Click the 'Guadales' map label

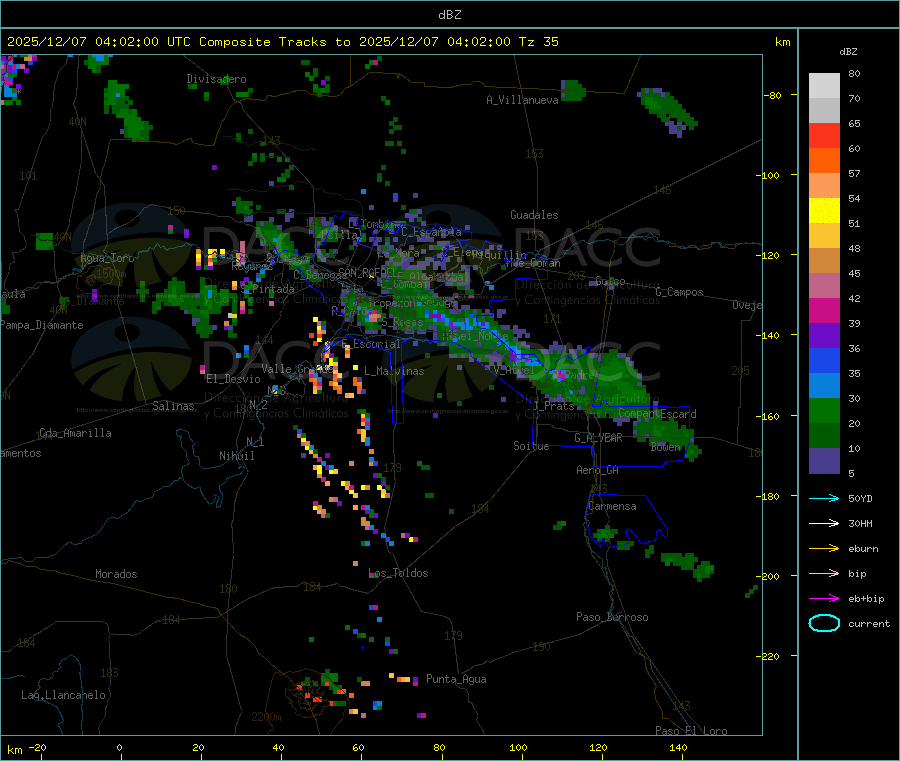click(534, 215)
